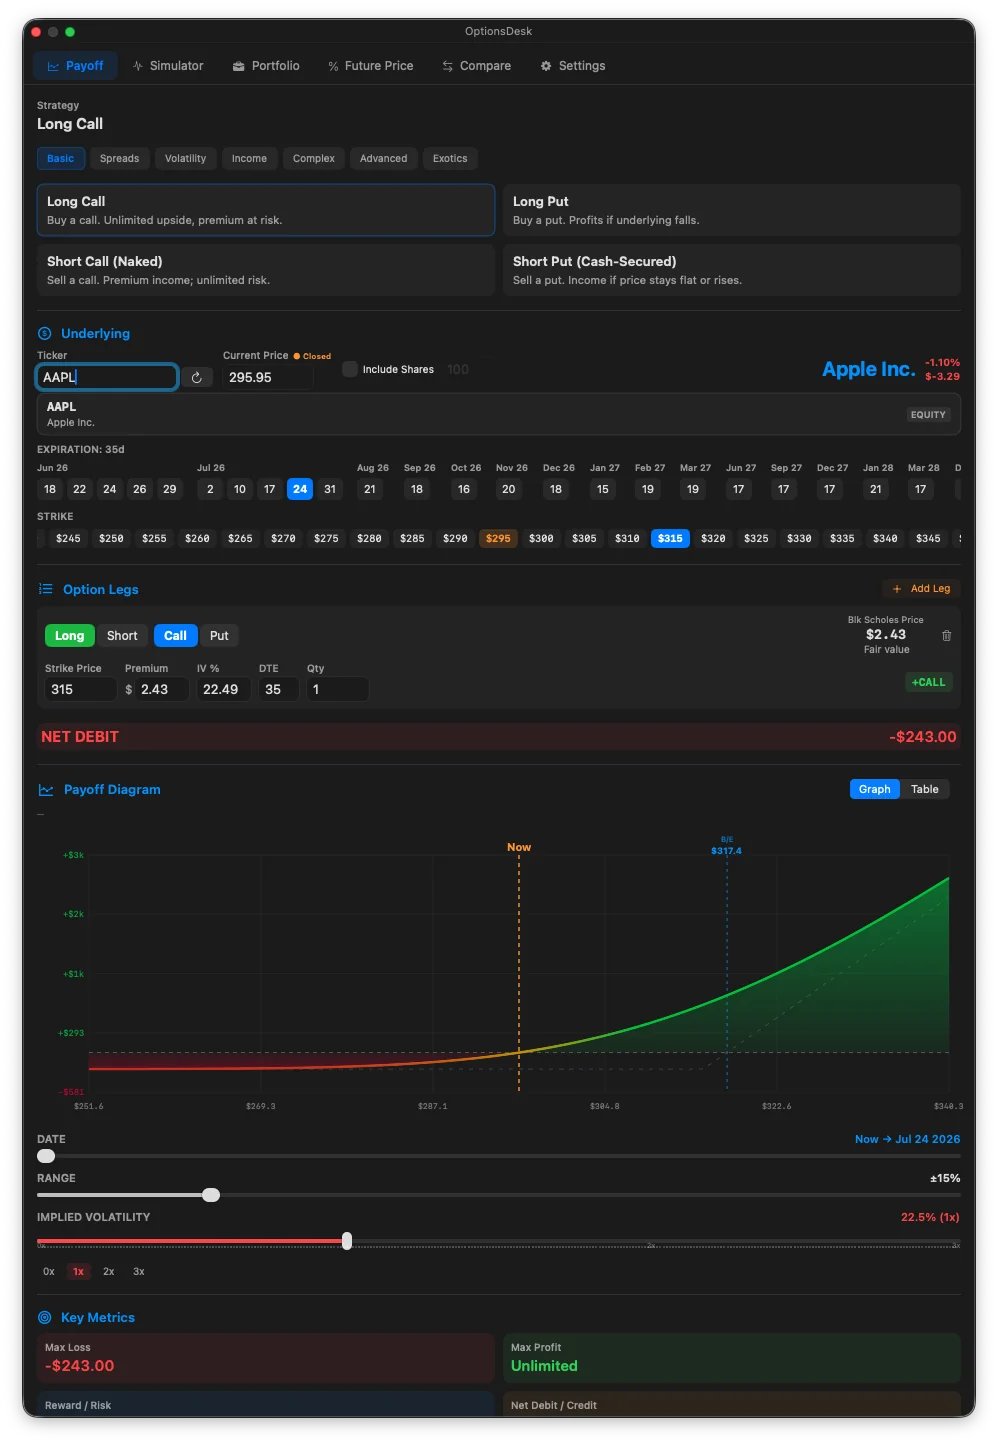
Task: Open the Simulator tab
Action: coord(168,66)
